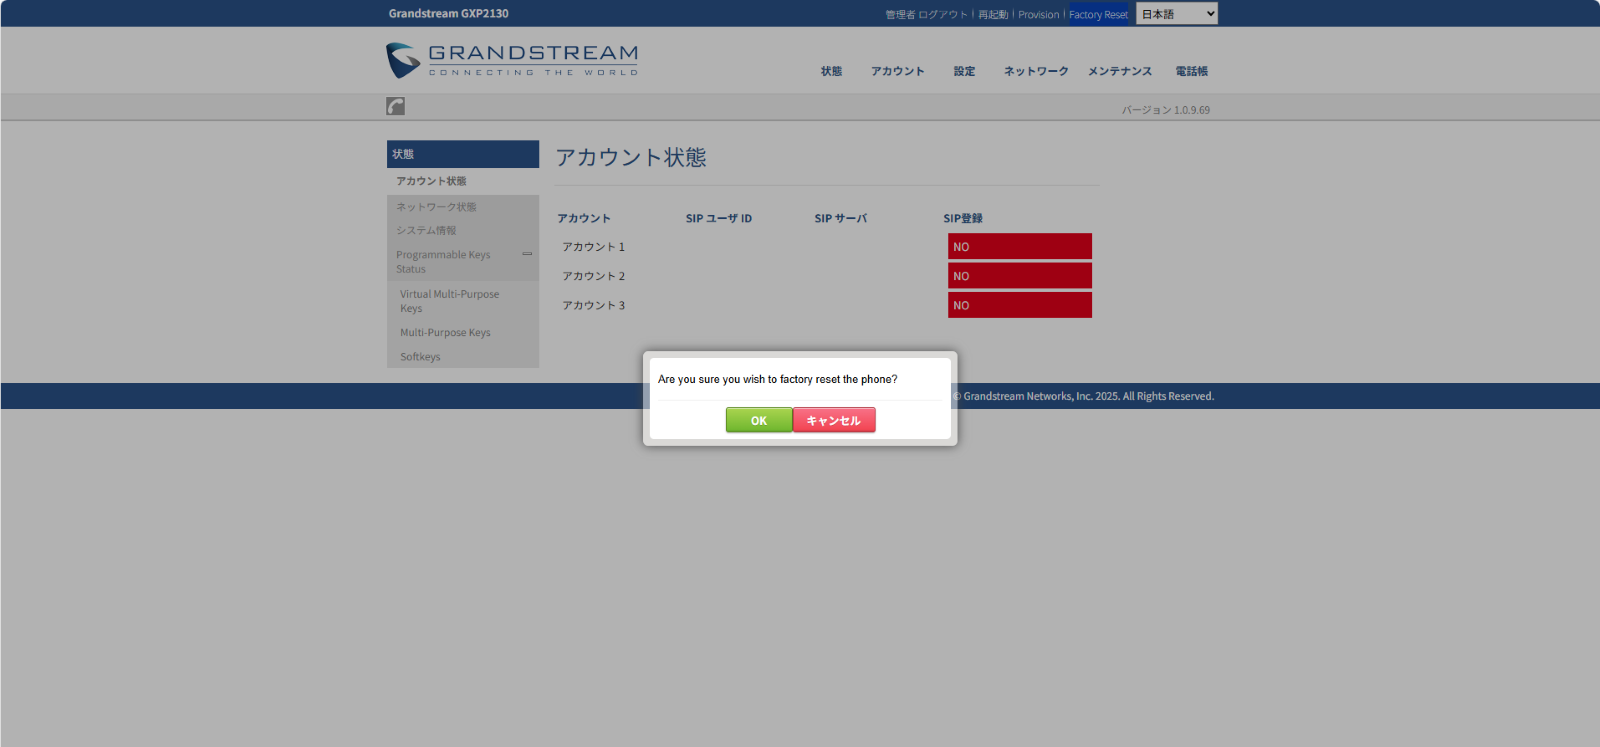The image size is (1600, 747).
Task: Click the アカウント 2 row label
Action: click(593, 276)
